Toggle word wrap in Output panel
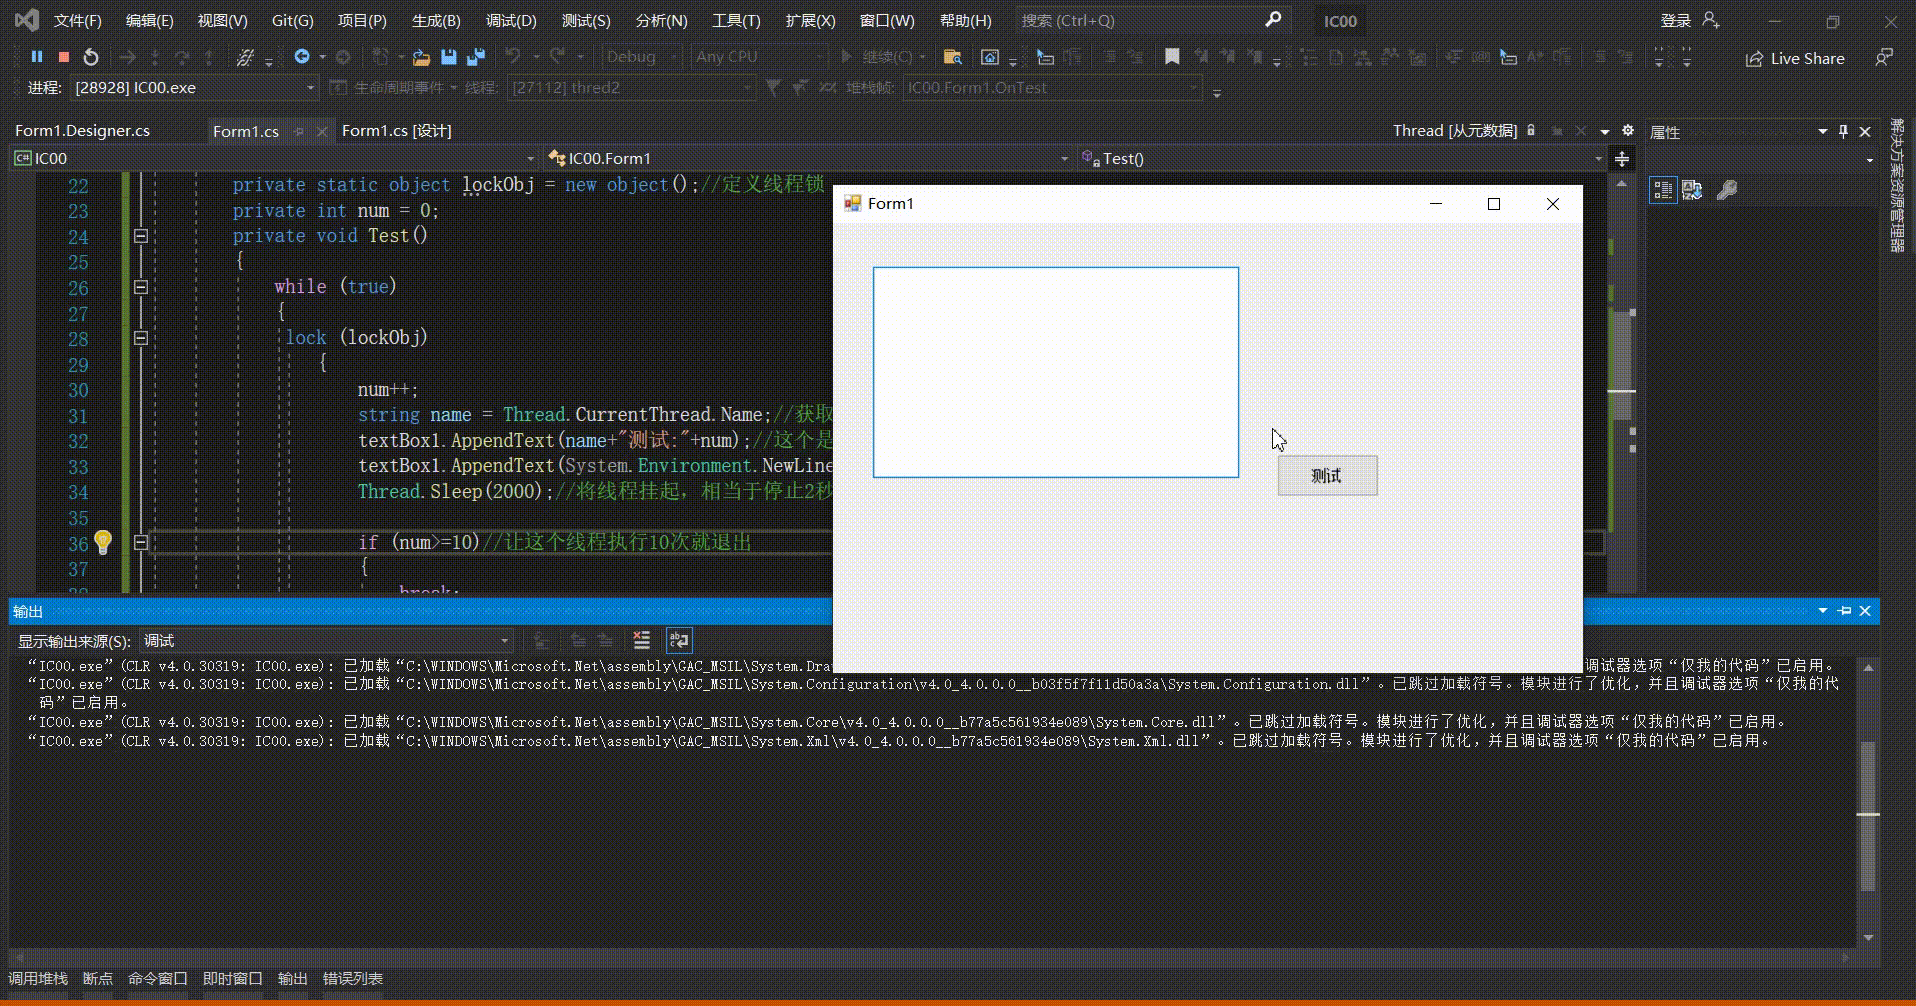The image size is (1916, 1006). 679,641
